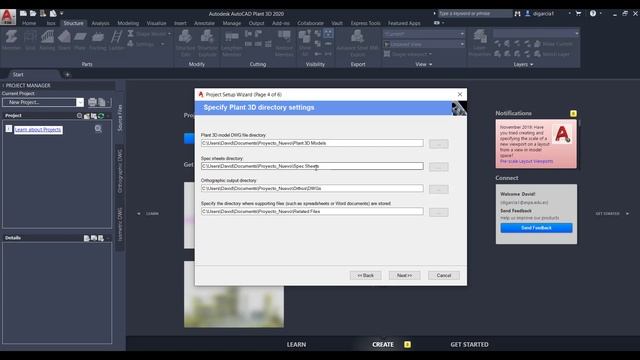
Task: Switch to the Home ribbon tab
Action: pos(29,23)
